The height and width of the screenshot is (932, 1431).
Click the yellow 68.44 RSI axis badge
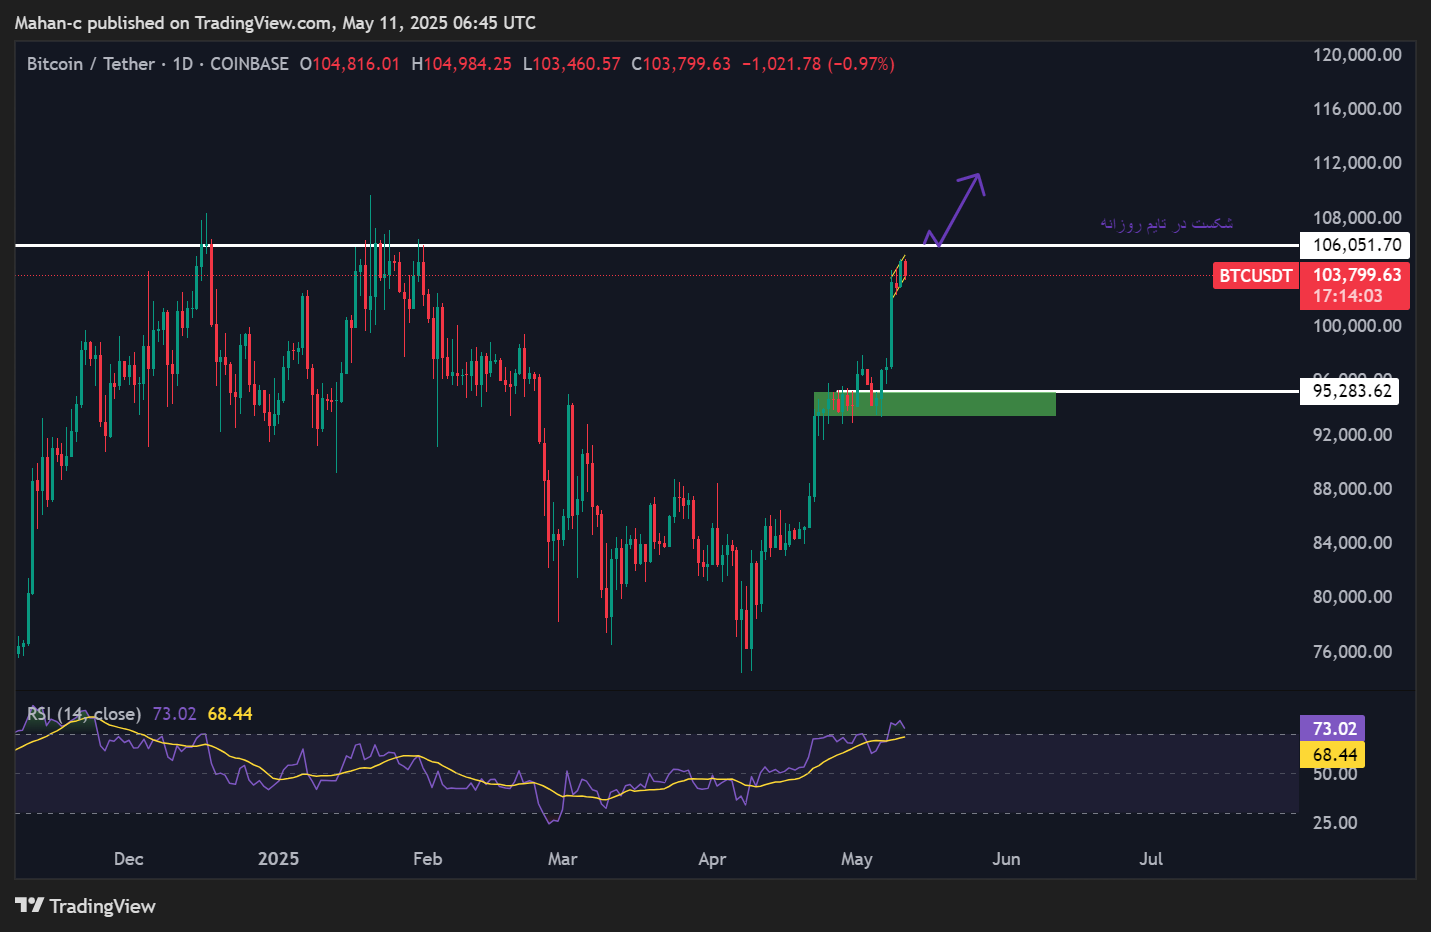pyautogui.click(x=1332, y=755)
